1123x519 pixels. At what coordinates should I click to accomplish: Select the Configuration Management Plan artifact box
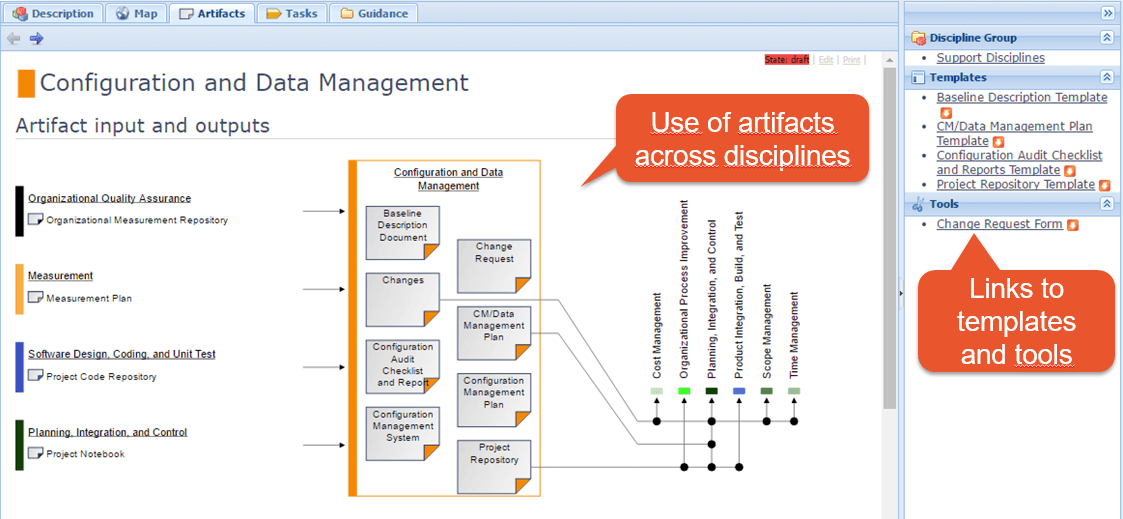pos(494,399)
